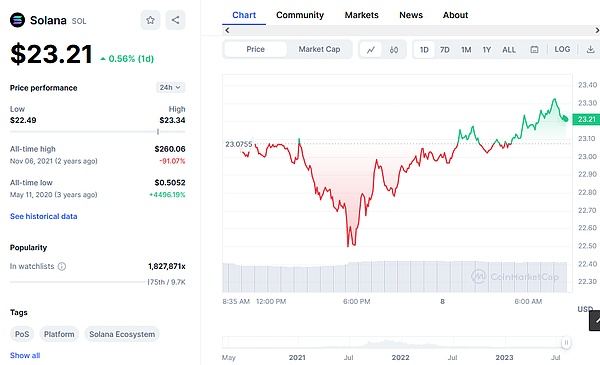The image size is (600, 365).
Task: Add Solana to watchlist with star icon
Action: pyautogui.click(x=150, y=20)
